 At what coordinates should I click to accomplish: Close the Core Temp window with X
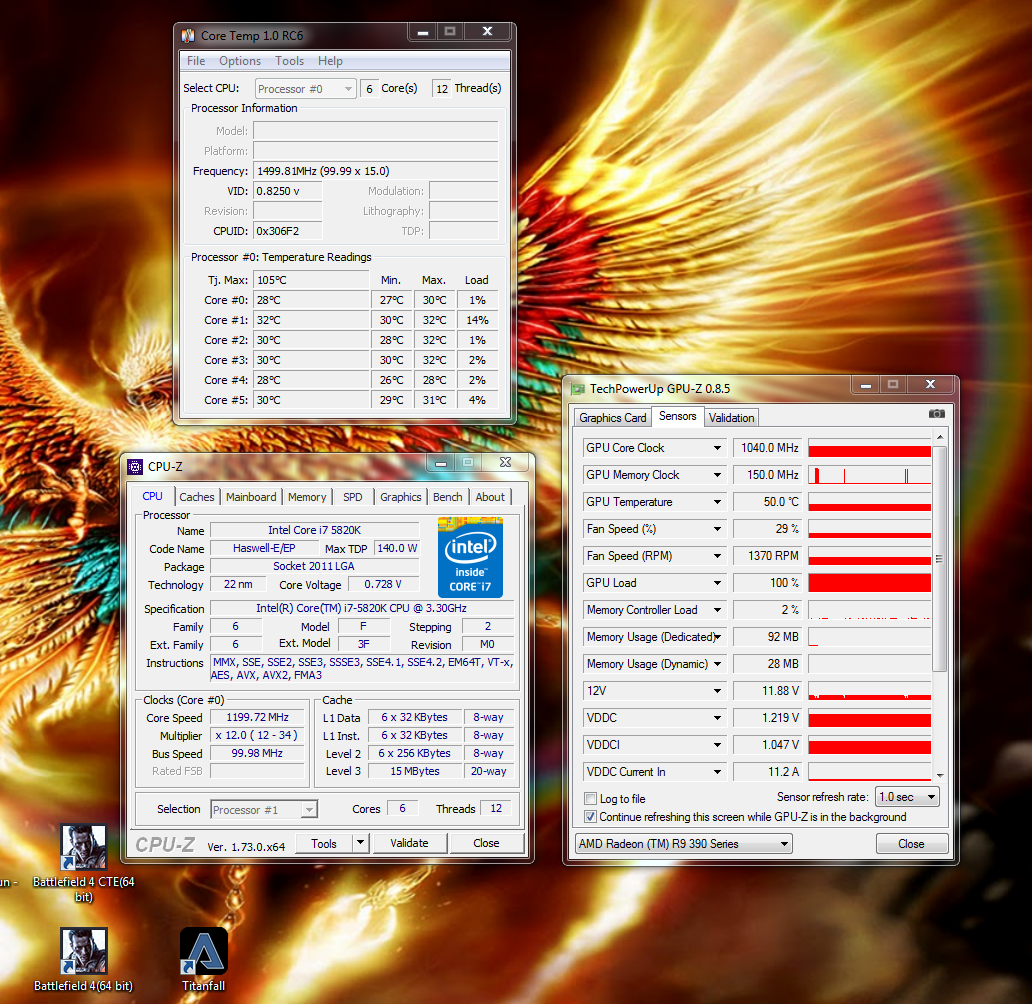tap(487, 32)
